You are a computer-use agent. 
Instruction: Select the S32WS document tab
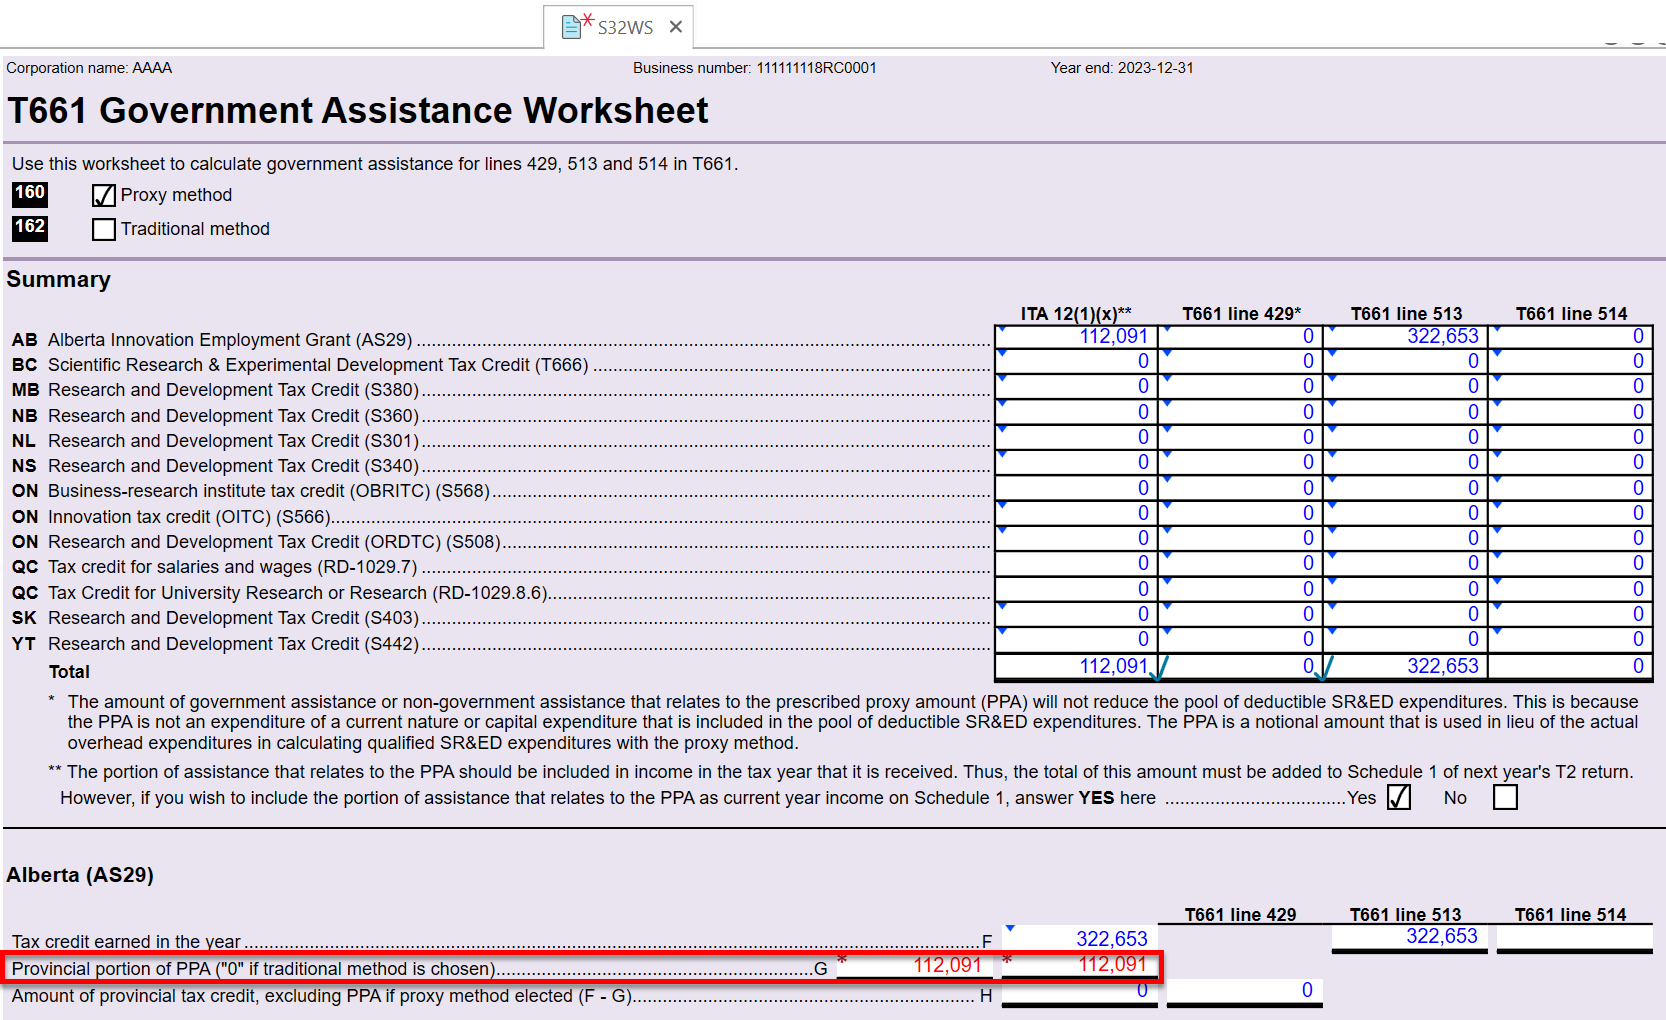618,27
